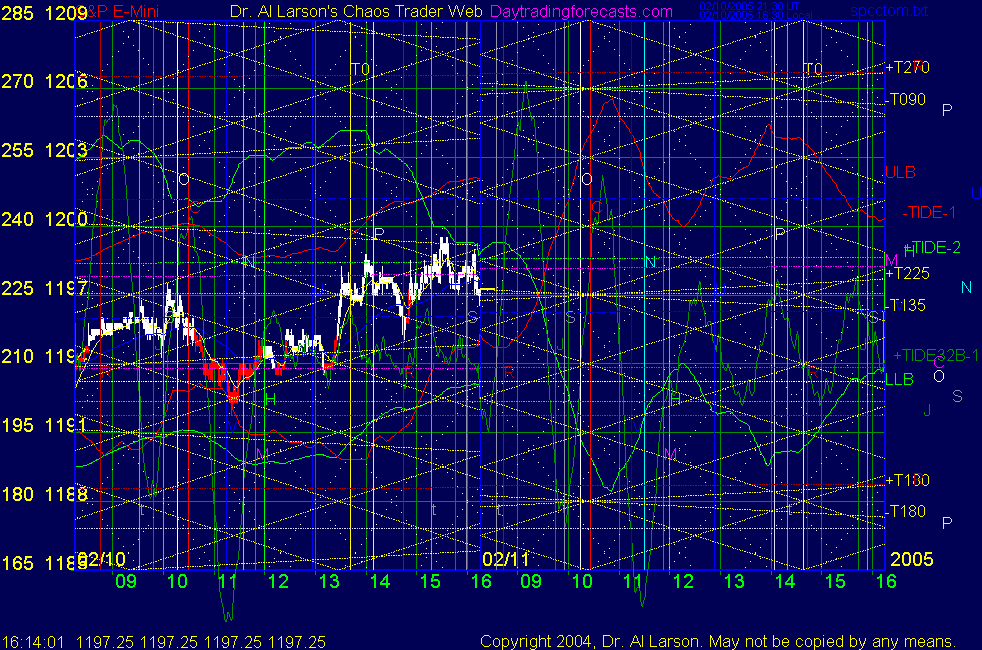The height and width of the screenshot is (650, 982).
Task: Click the green J planet letter beside the chart
Action: click(x=928, y=411)
